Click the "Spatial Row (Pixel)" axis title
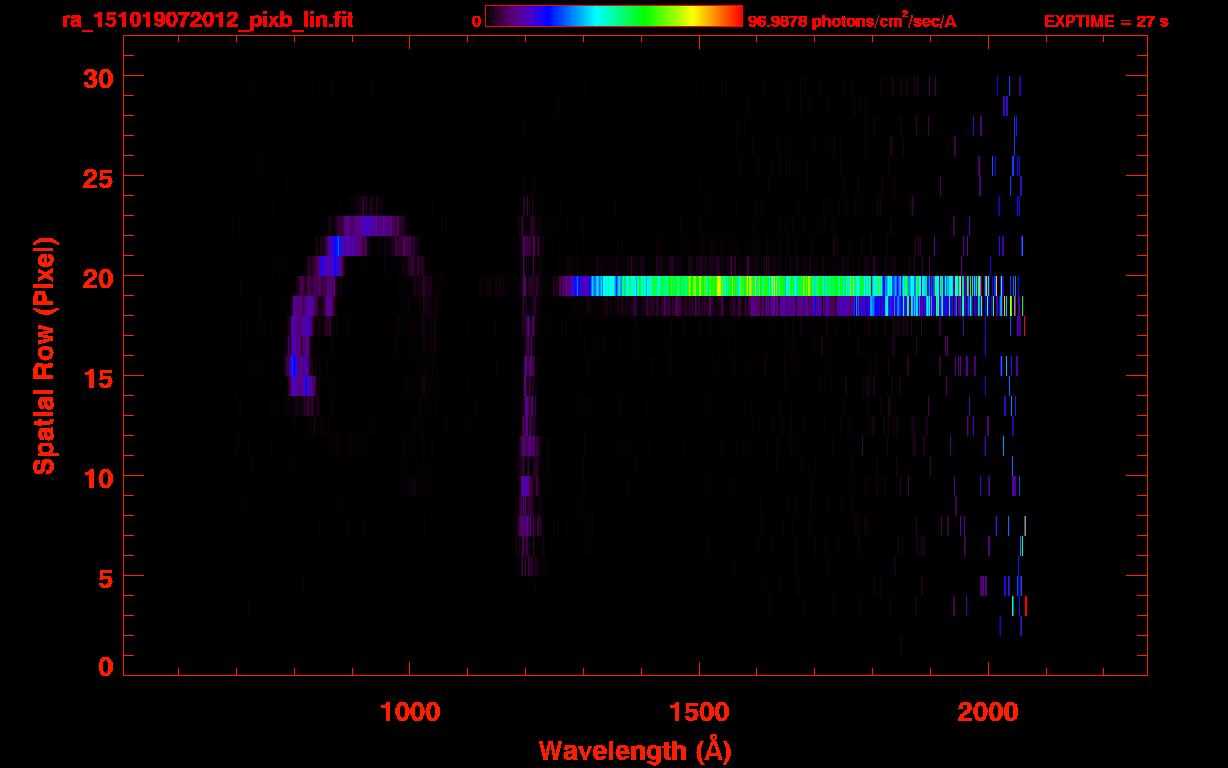Screen dimensions: 1228x768 (44, 356)
